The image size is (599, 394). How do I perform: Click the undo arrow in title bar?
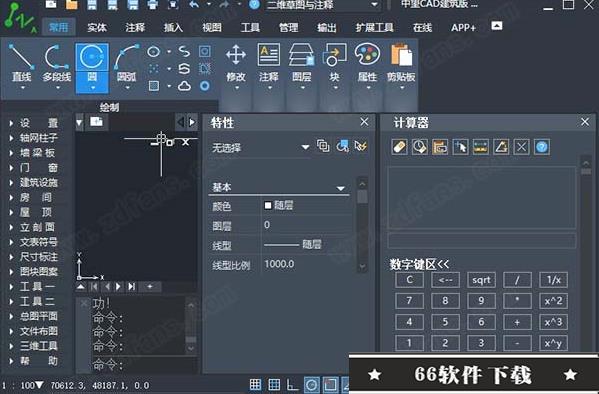click(194, 5)
